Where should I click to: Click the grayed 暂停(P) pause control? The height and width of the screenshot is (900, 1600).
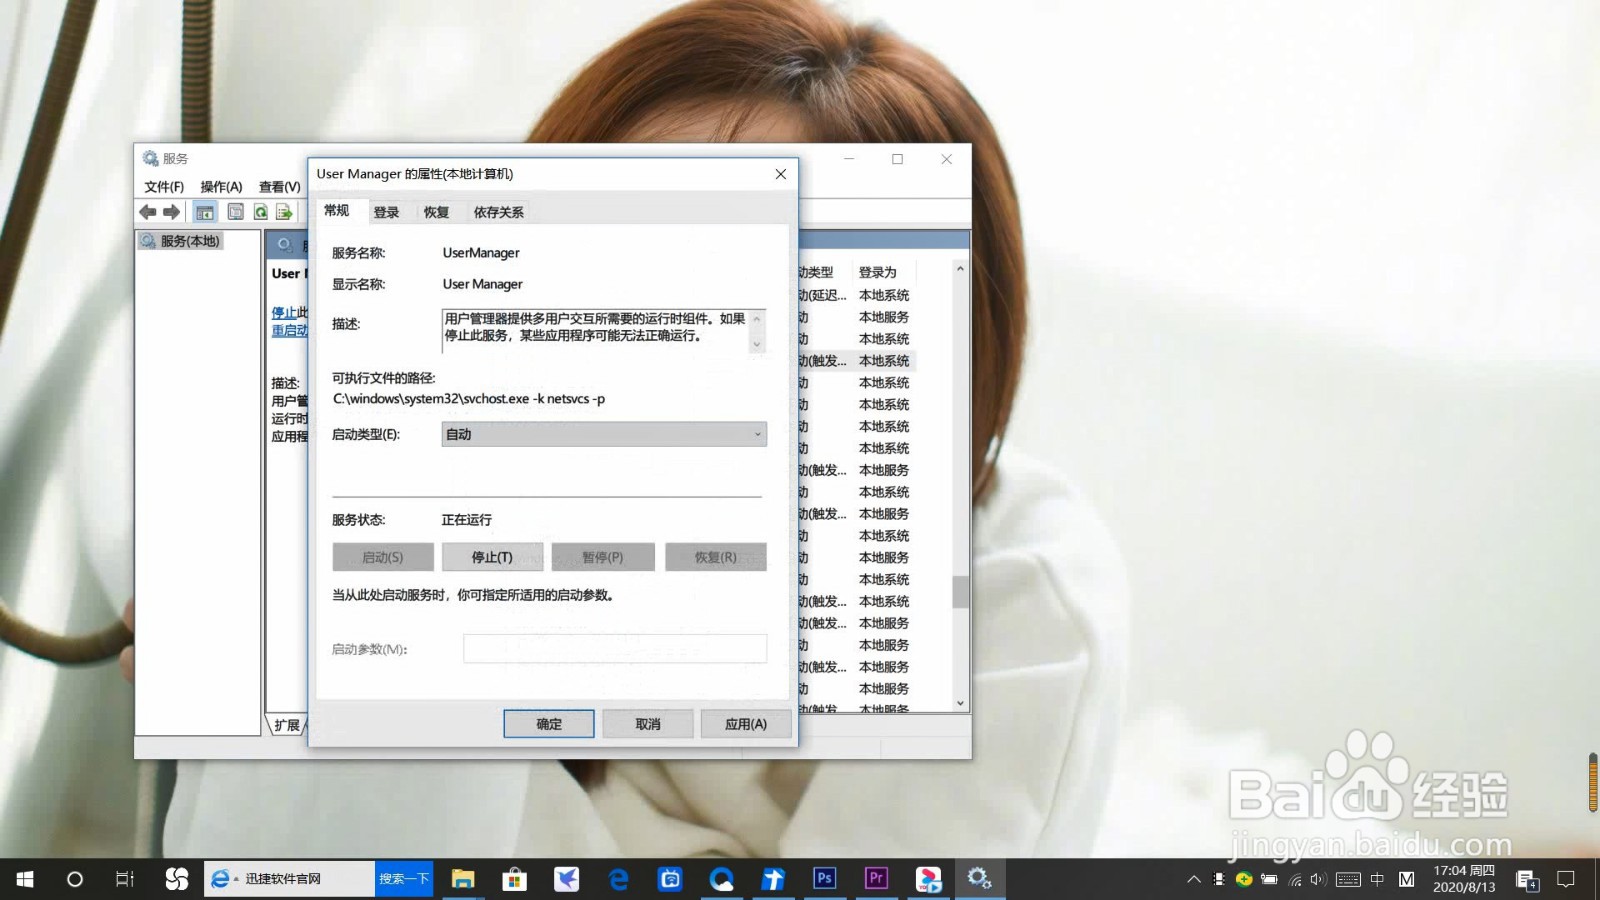[x=604, y=556]
